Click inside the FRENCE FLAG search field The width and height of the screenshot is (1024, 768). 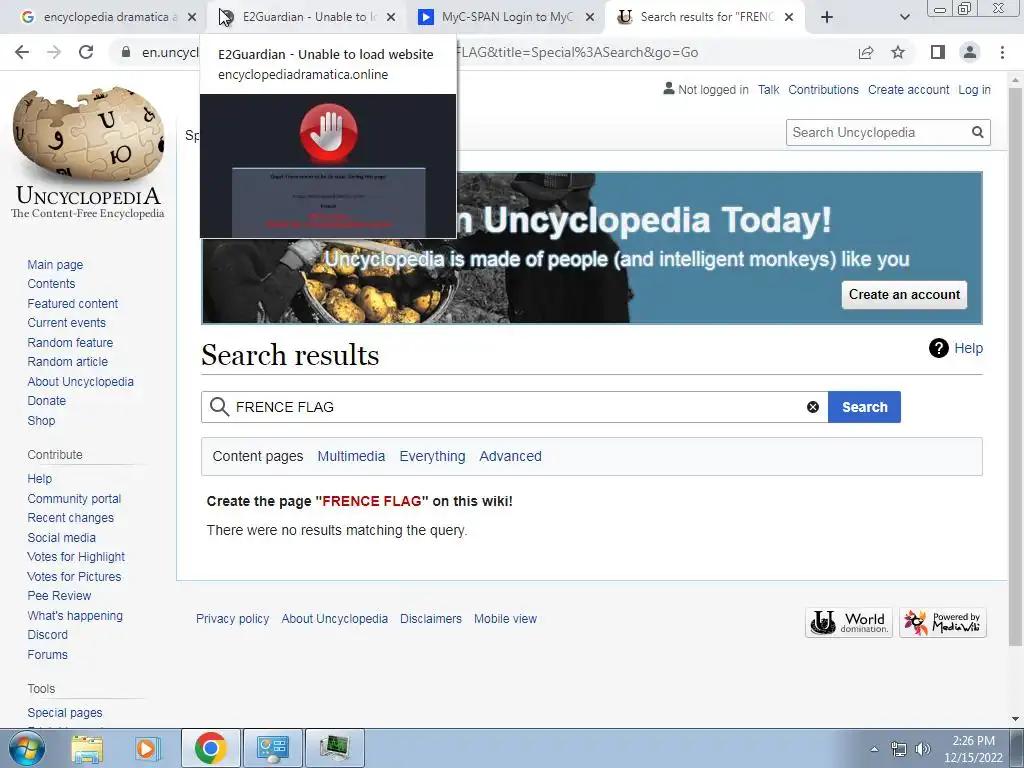pyautogui.click(x=515, y=407)
